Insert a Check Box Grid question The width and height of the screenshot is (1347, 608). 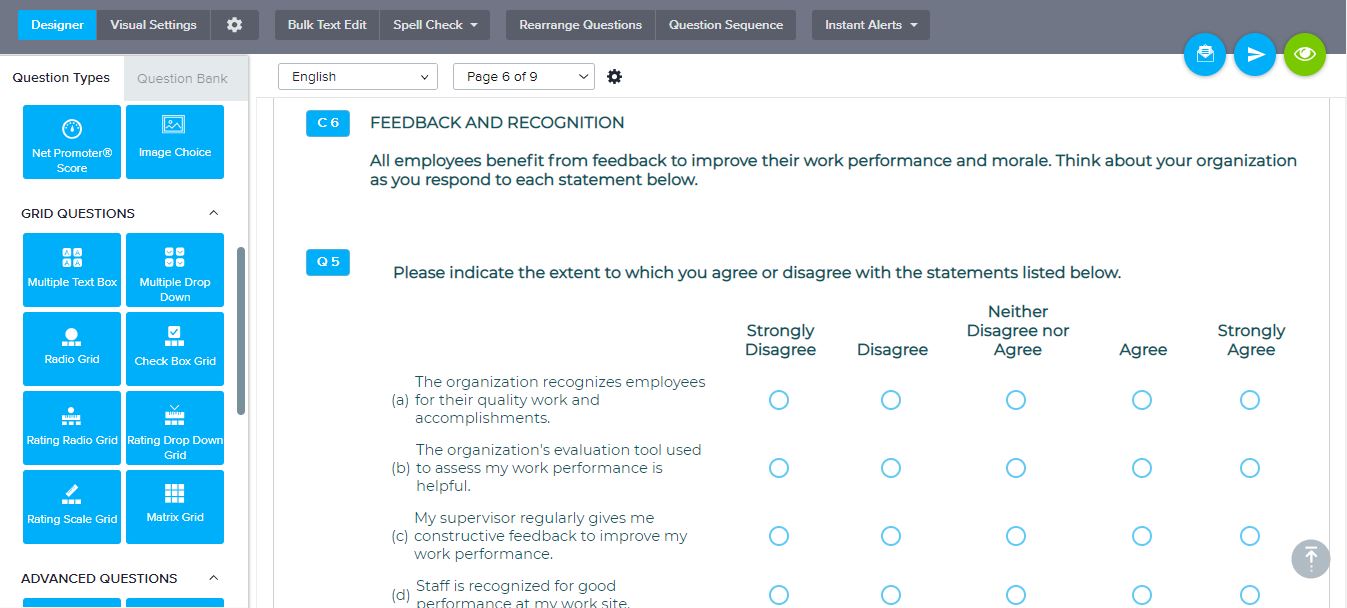coord(175,348)
